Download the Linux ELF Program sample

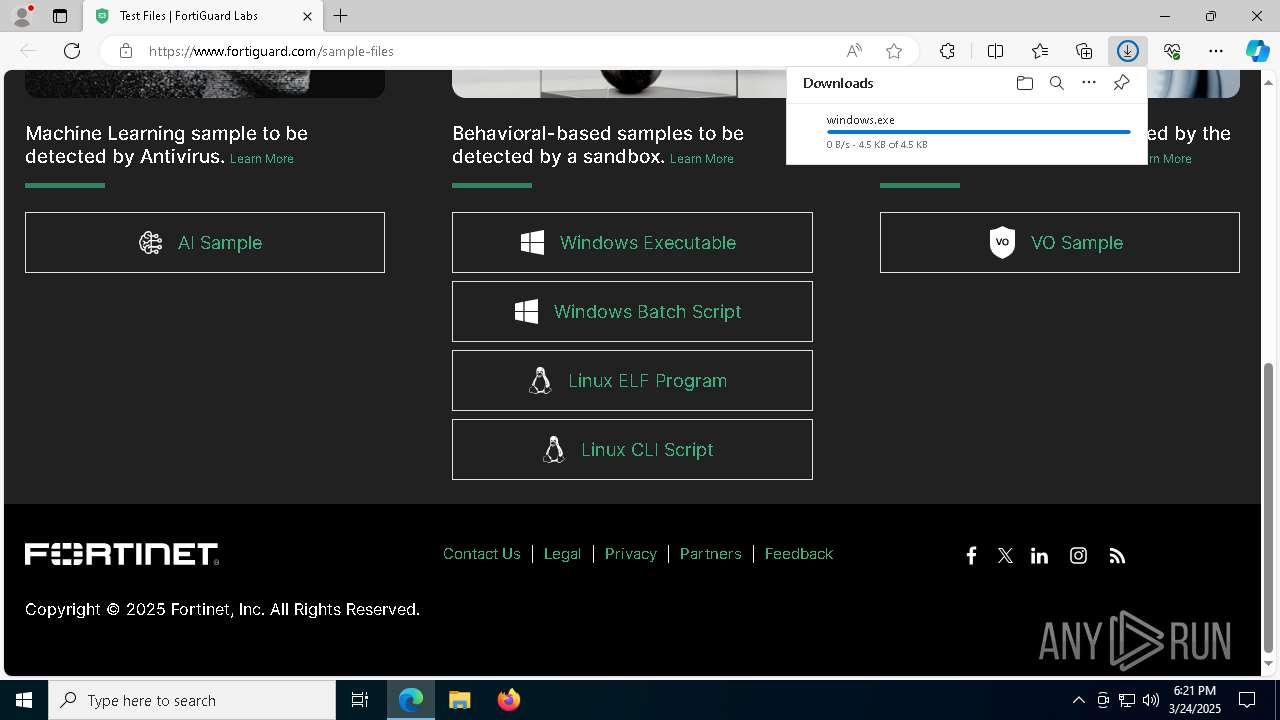(x=632, y=380)
